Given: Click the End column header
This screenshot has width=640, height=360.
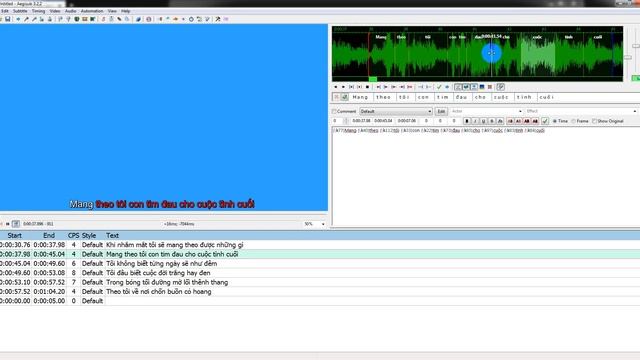Looking at the screenshot, I should pos(49,236).
